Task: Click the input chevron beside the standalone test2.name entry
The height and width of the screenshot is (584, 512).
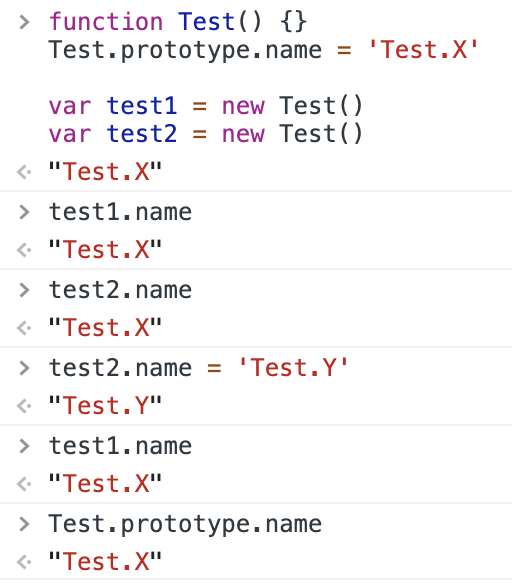Action: pyautogui.click(x=24, y=290)
